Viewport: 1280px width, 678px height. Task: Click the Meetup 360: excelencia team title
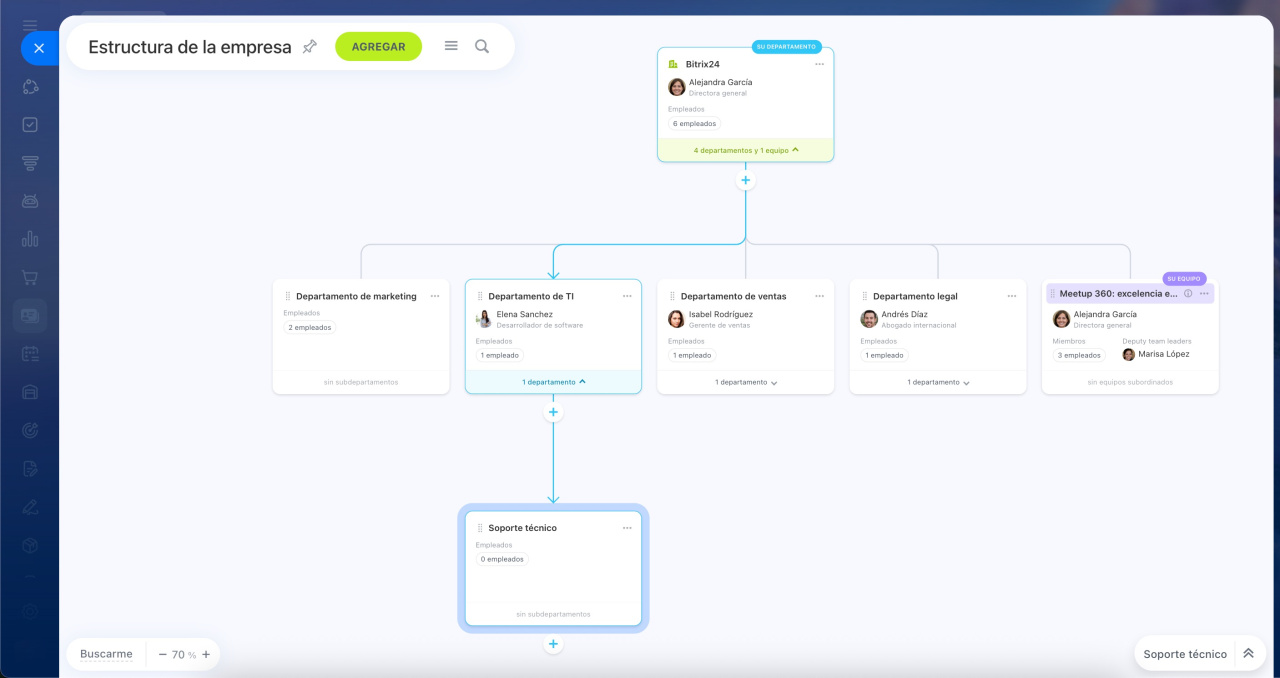click(1119, 294)
